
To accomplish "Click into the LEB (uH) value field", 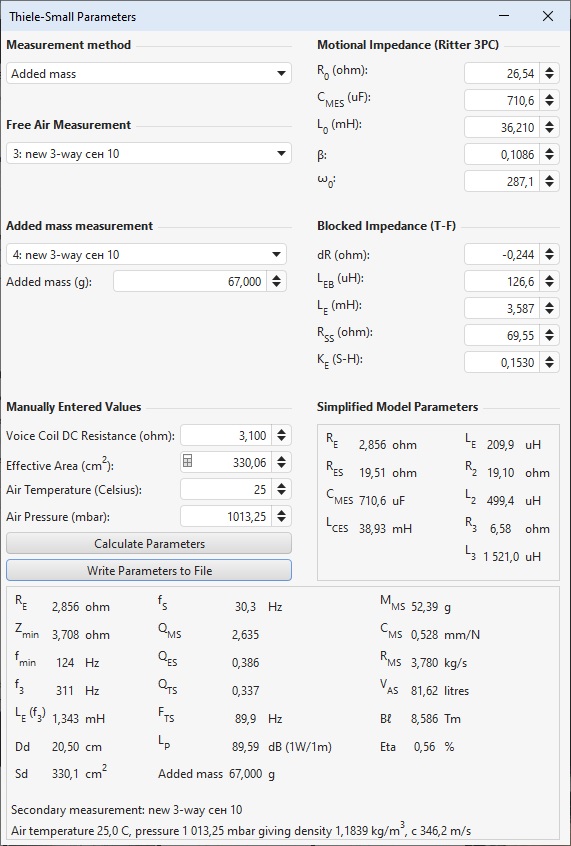I will 502,281.
